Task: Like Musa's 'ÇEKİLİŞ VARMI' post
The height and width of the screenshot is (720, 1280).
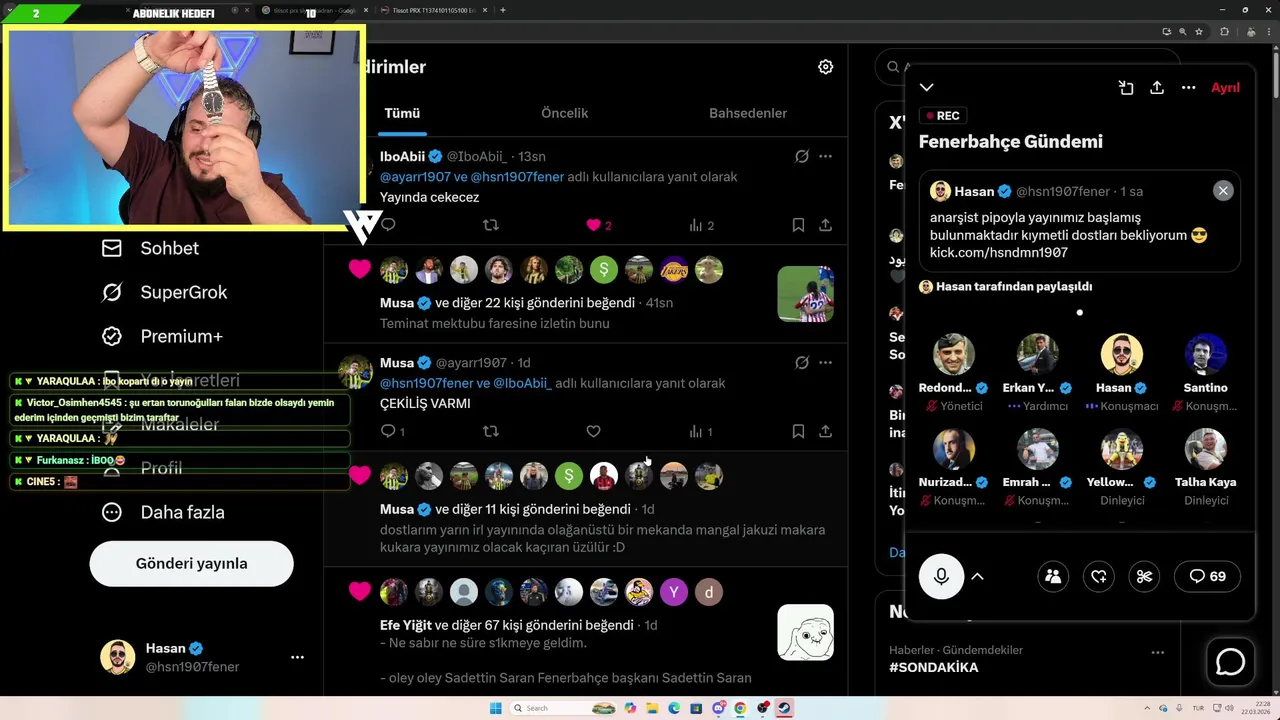Action: [x=593, y=431]
